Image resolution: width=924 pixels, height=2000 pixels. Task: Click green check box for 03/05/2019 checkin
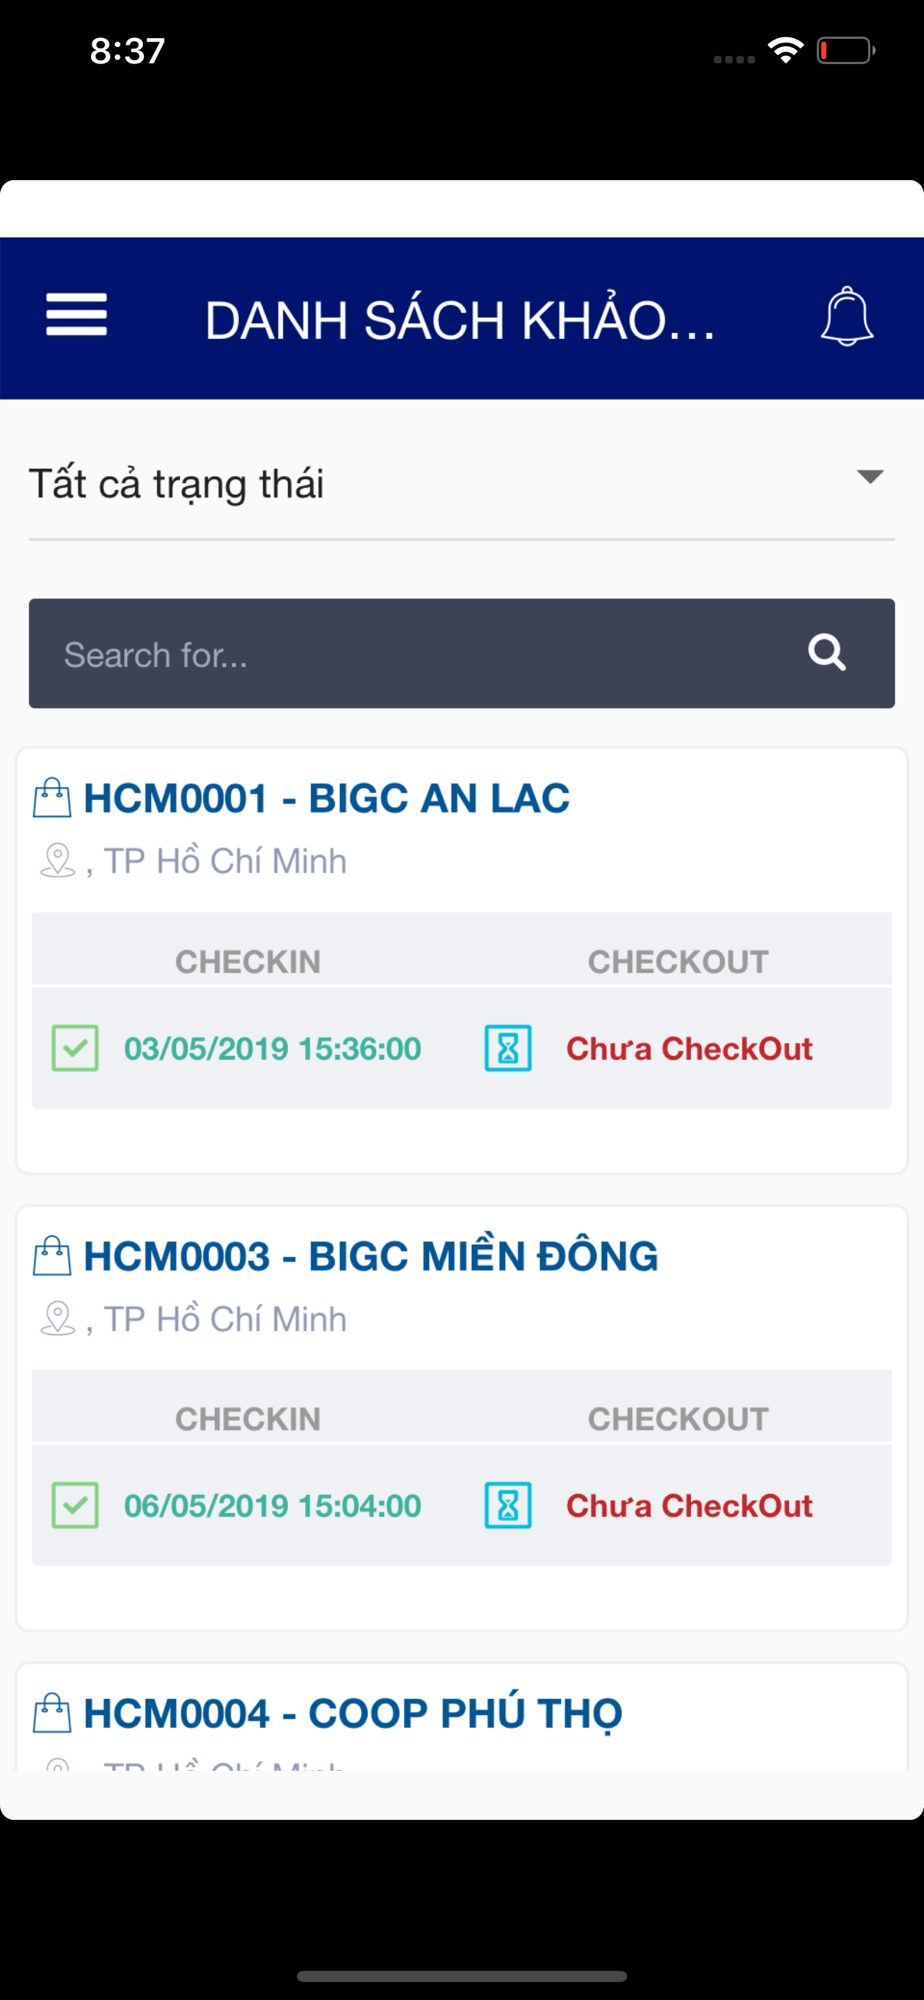tap(75, 1048)
